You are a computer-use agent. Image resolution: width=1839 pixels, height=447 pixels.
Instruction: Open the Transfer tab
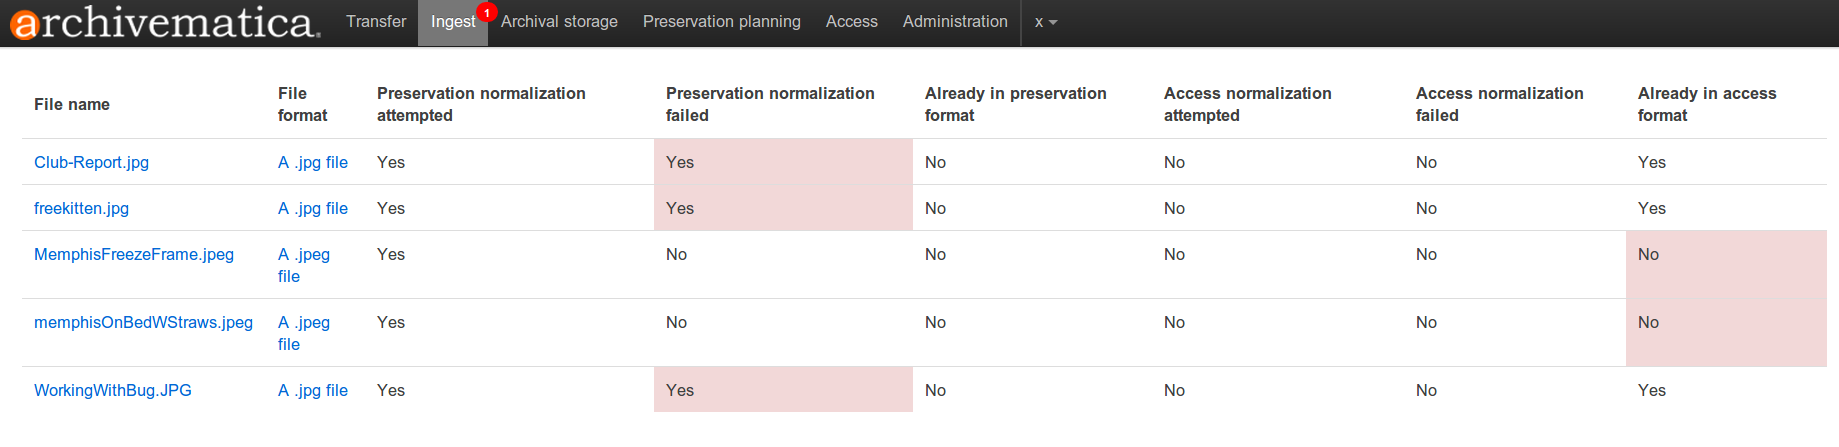pyautogui.click(x=376, y=22)
